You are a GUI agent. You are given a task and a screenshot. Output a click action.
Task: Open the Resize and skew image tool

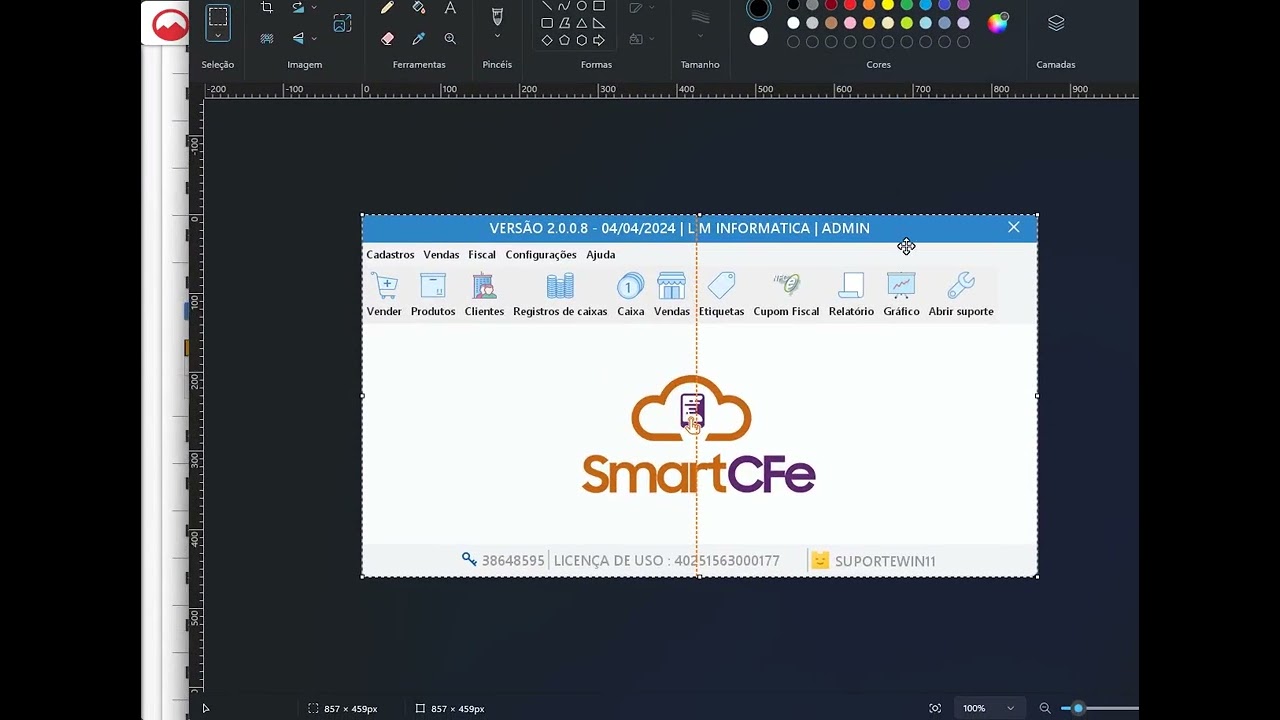click(342, 23)
